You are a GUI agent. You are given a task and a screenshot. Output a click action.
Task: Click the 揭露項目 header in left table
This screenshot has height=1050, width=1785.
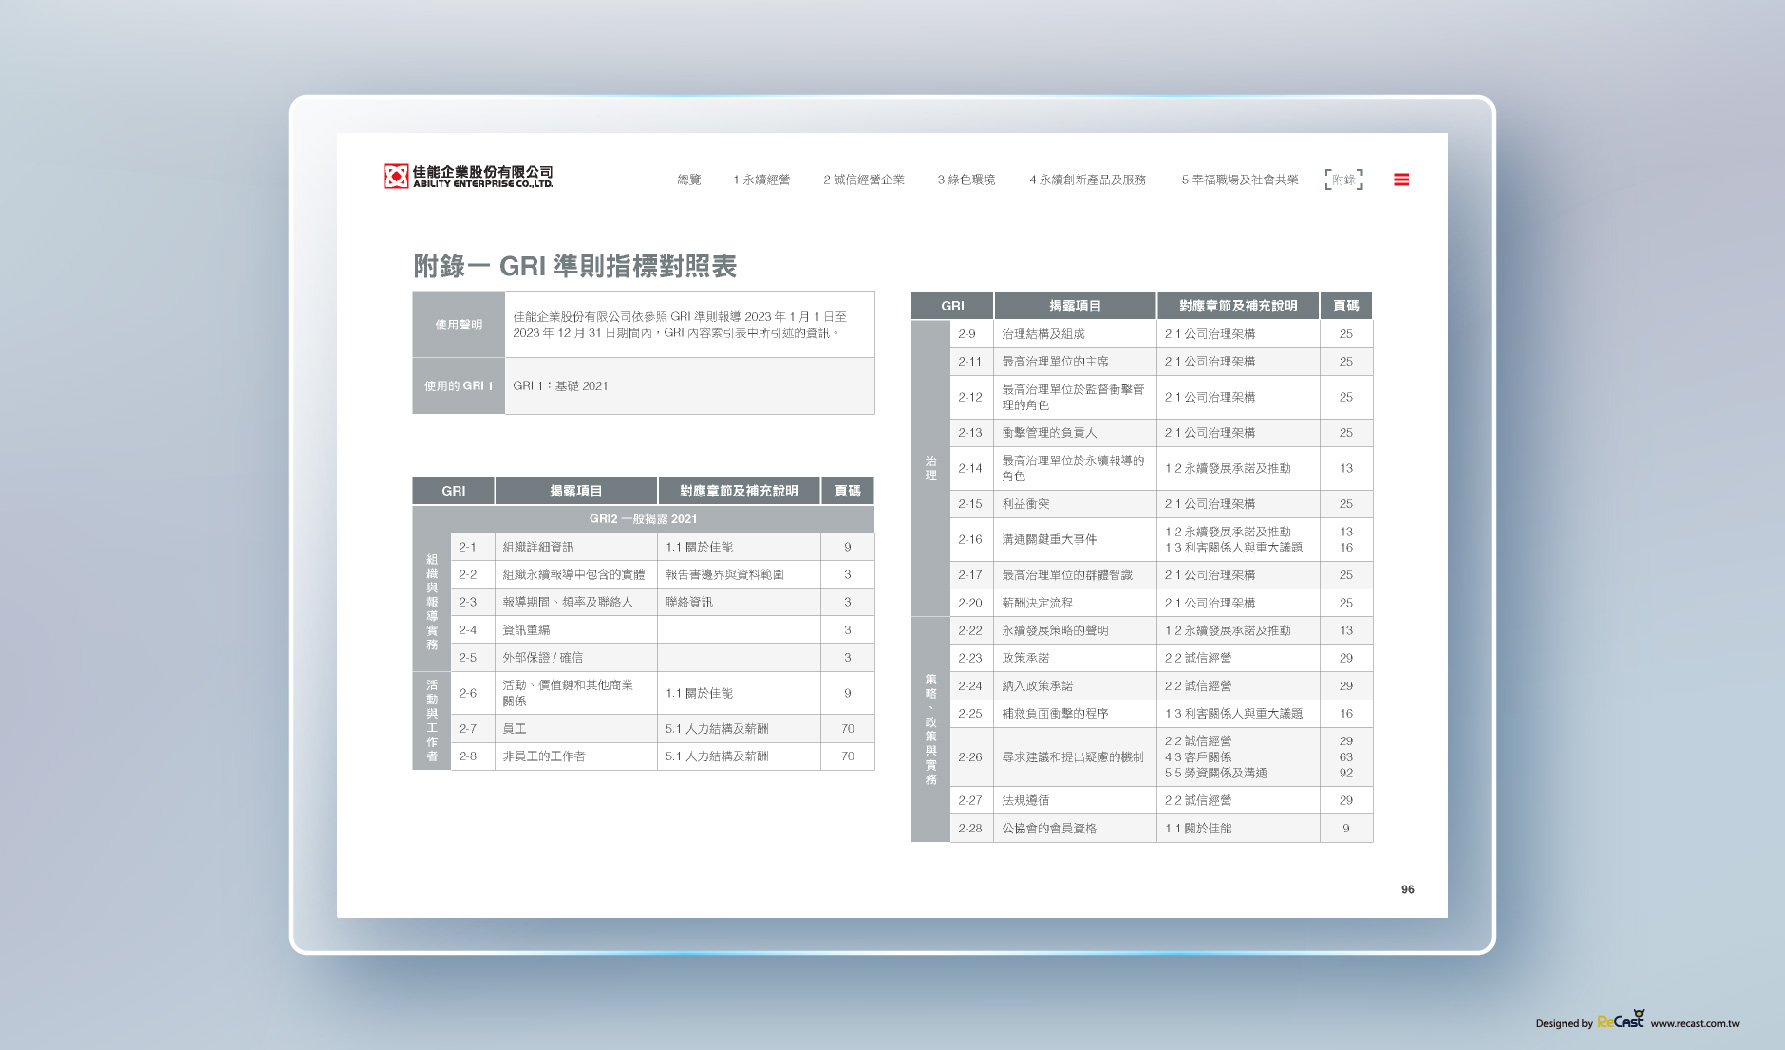tap(576, 491)
